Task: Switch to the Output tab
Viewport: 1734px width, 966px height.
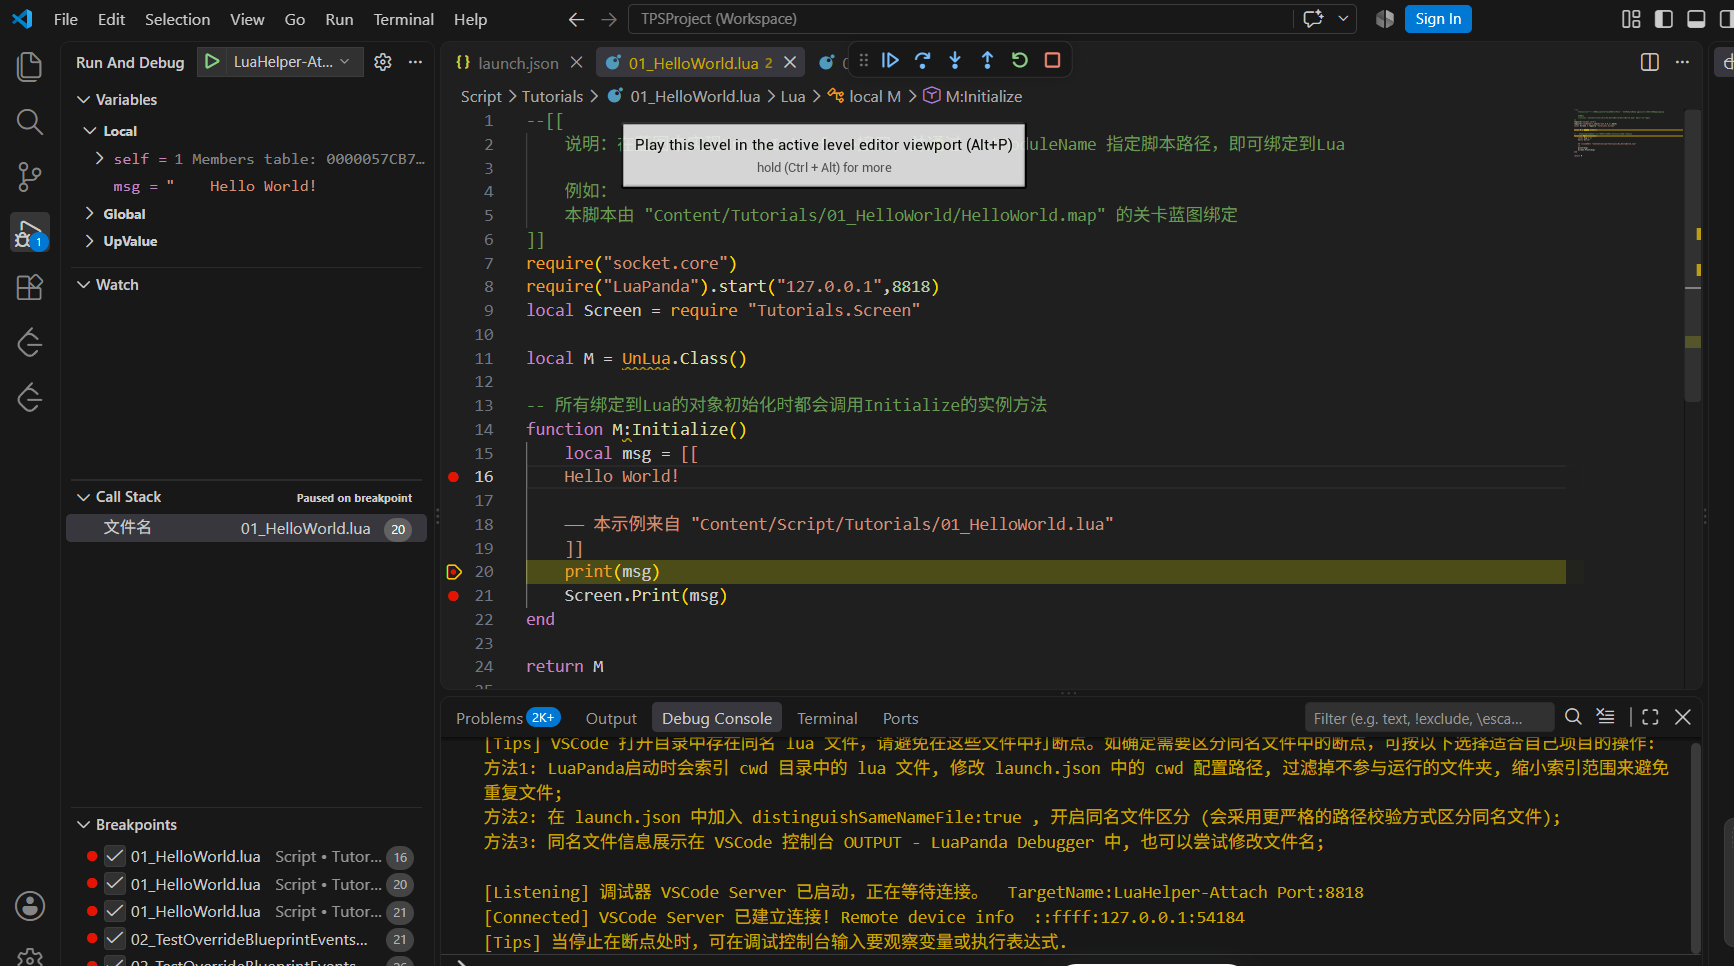Action: point(611,718)
